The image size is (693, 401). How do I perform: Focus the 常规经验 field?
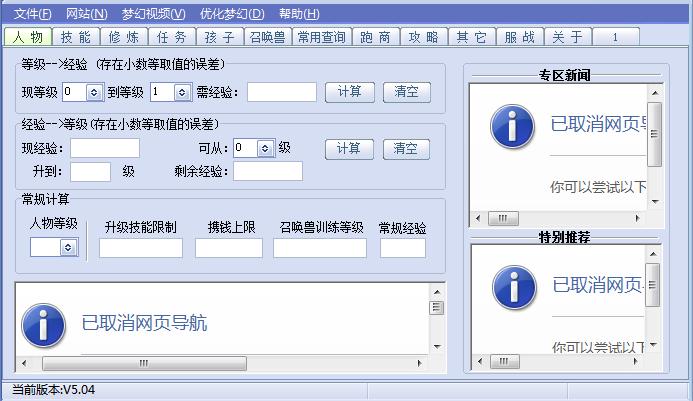tap(403, 248)
